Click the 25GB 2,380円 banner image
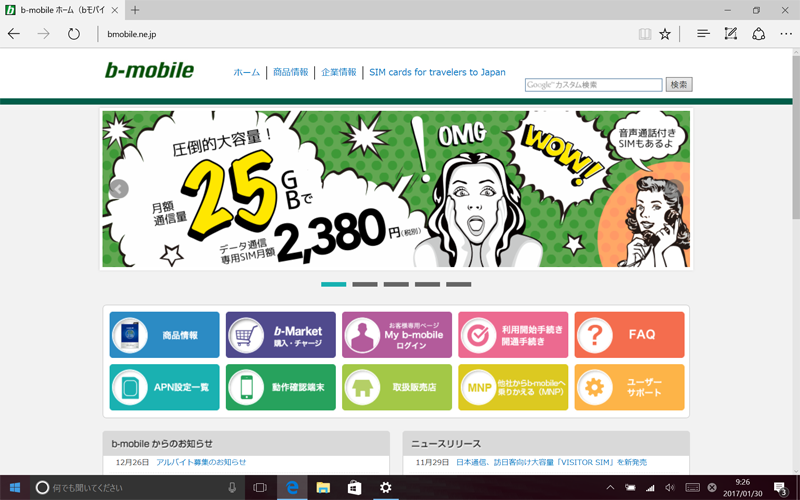Screen dimensions: 800x500 (396, 189)
